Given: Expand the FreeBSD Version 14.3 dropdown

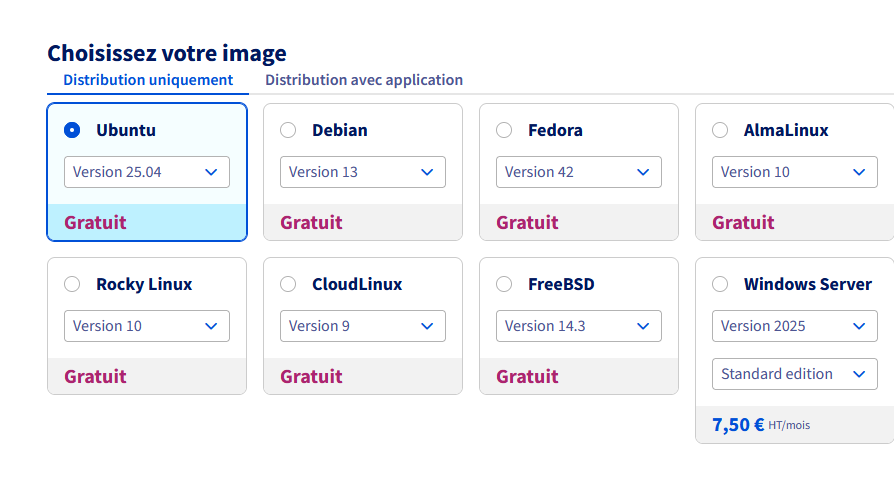Looking at the screenshot, I should click(579, 326).
